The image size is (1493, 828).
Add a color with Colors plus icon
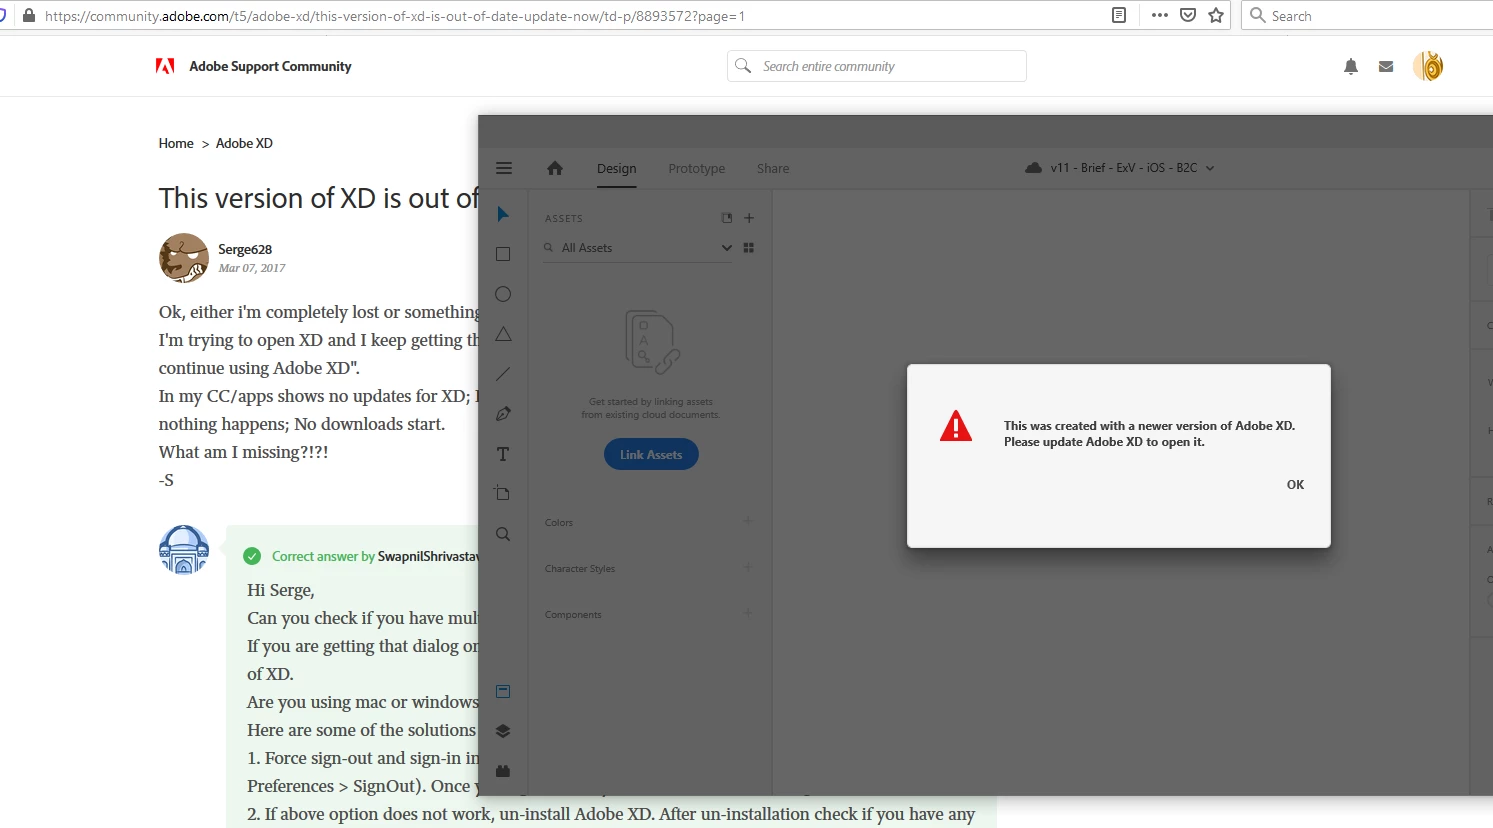pos(748,521)
